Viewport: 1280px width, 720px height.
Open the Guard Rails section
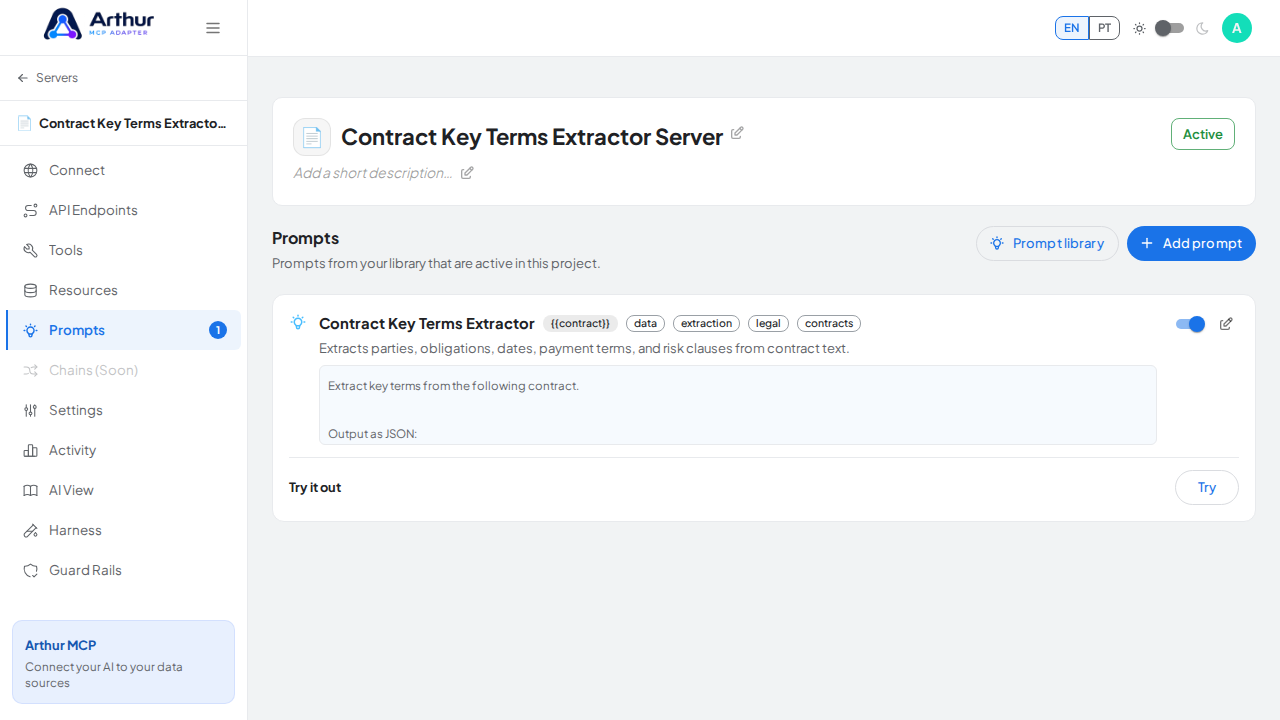click(123, 570)
